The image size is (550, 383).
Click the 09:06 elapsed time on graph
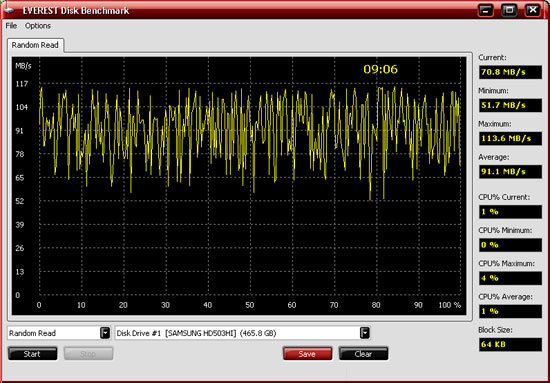[381, 69]
